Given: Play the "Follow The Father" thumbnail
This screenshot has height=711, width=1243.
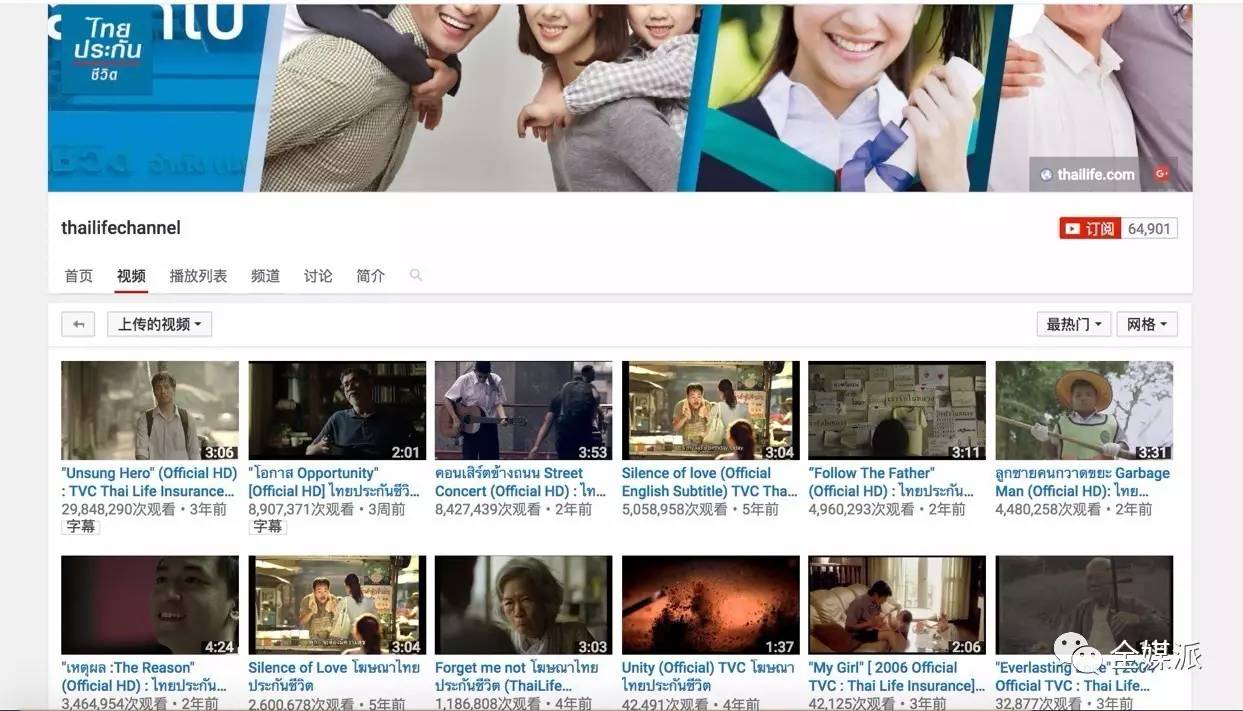Looking at the screenshot, I should (x=897, y=410).
